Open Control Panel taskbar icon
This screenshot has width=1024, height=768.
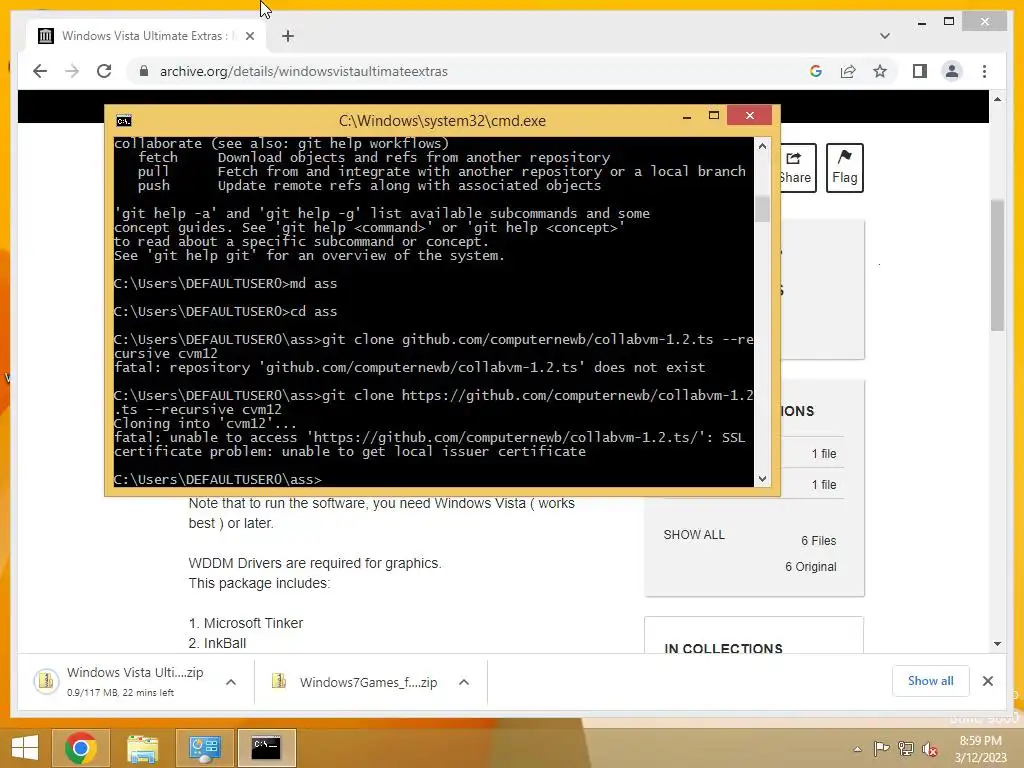pos(204,748)
